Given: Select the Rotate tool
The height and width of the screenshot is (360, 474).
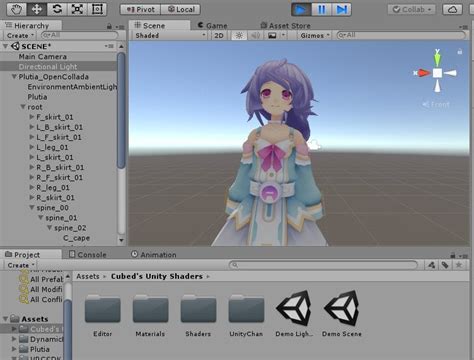Looking at the screenshot, I should pyautogui.click(x=57, y=9).
